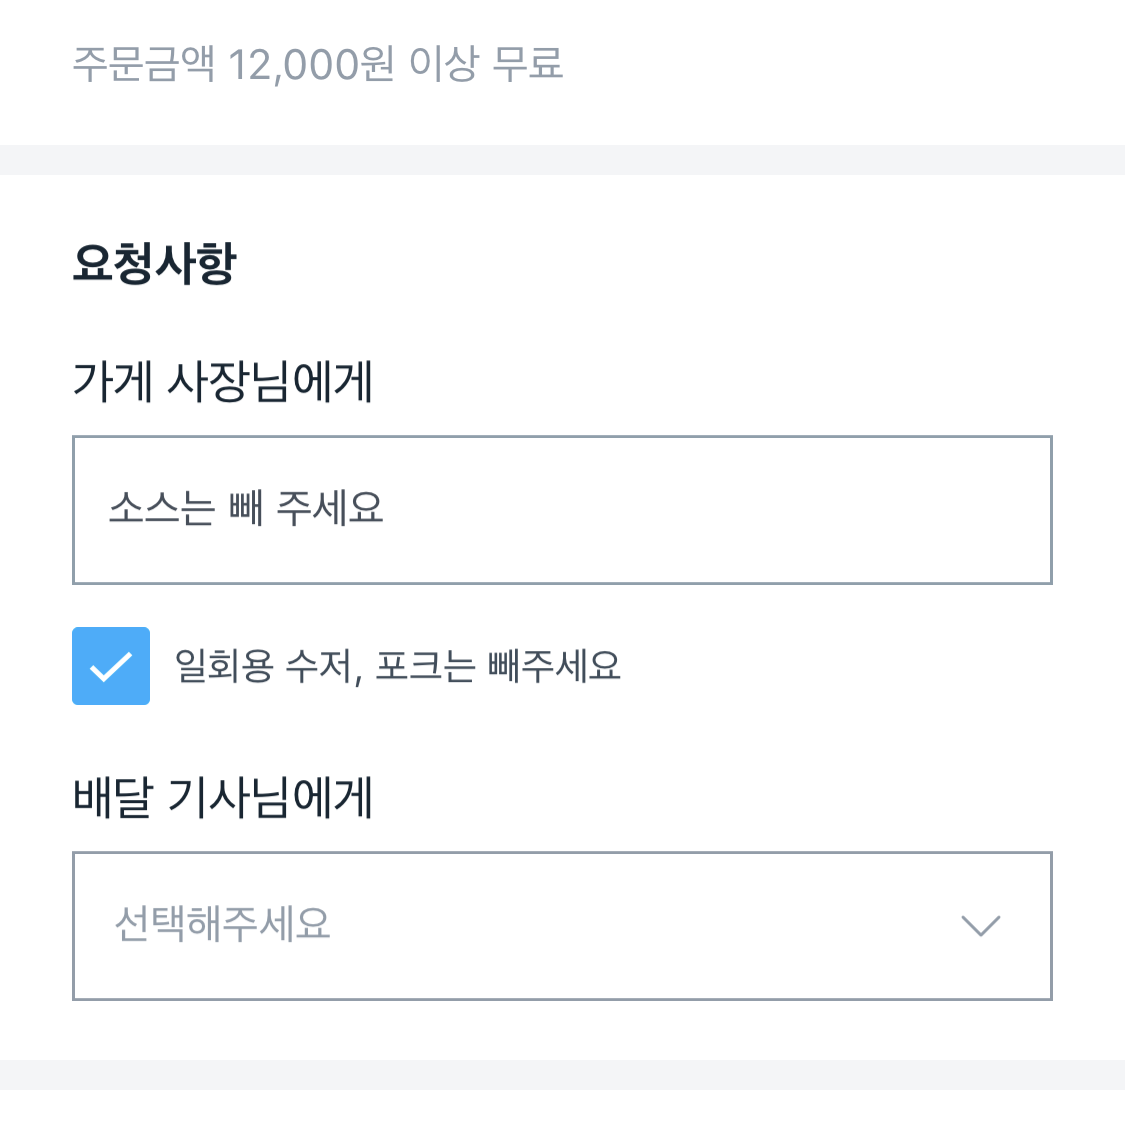This screenshot has height=1126, width=1125.
Task: Click the '배달 기사님에게' field label
Action: [223, 798]
